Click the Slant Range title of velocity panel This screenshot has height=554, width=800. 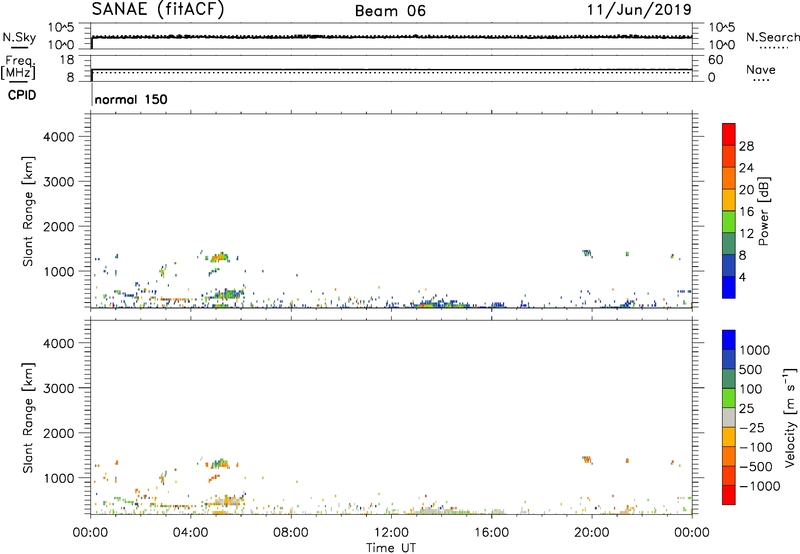(28, 418)
